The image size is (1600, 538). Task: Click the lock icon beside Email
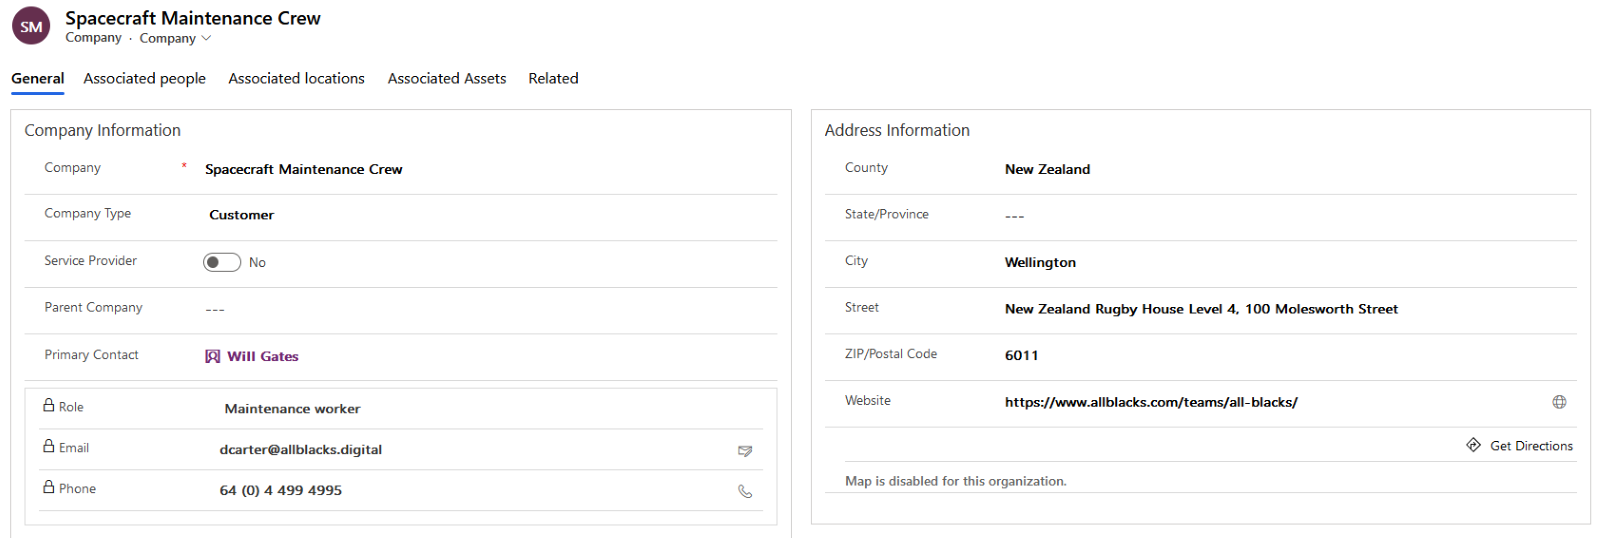click(x=49, y=447)
